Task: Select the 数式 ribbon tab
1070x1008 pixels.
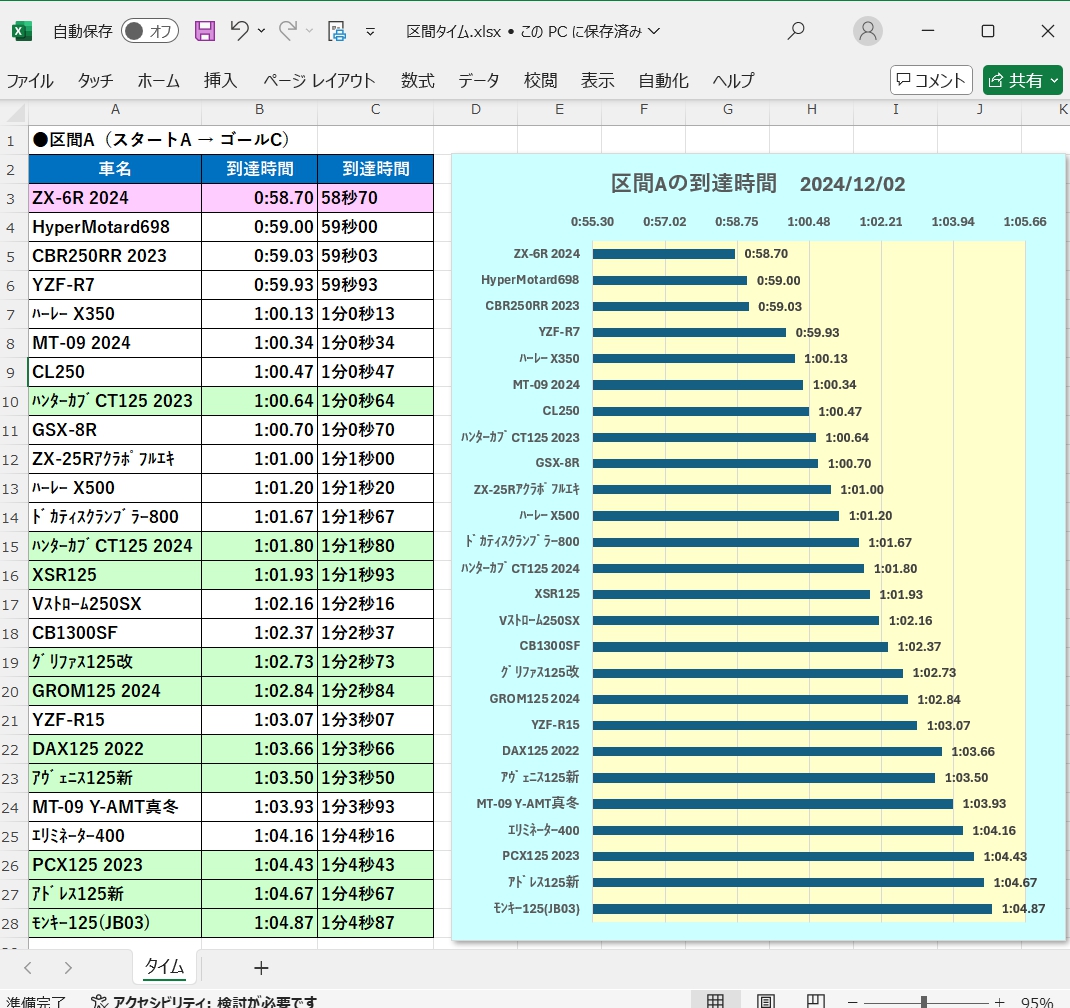Action: coord(418,81)
